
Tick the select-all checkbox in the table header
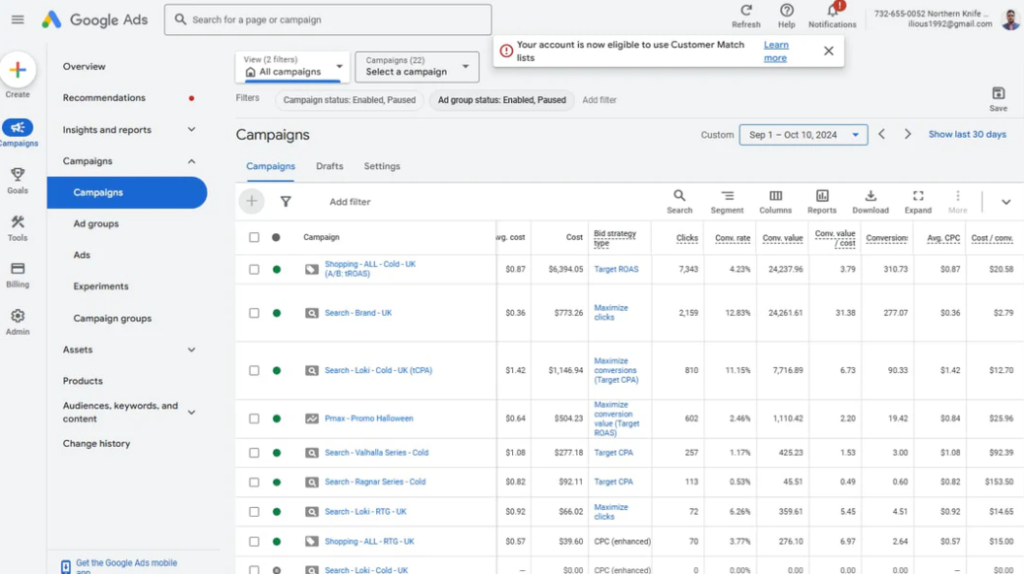click(254, 237)
